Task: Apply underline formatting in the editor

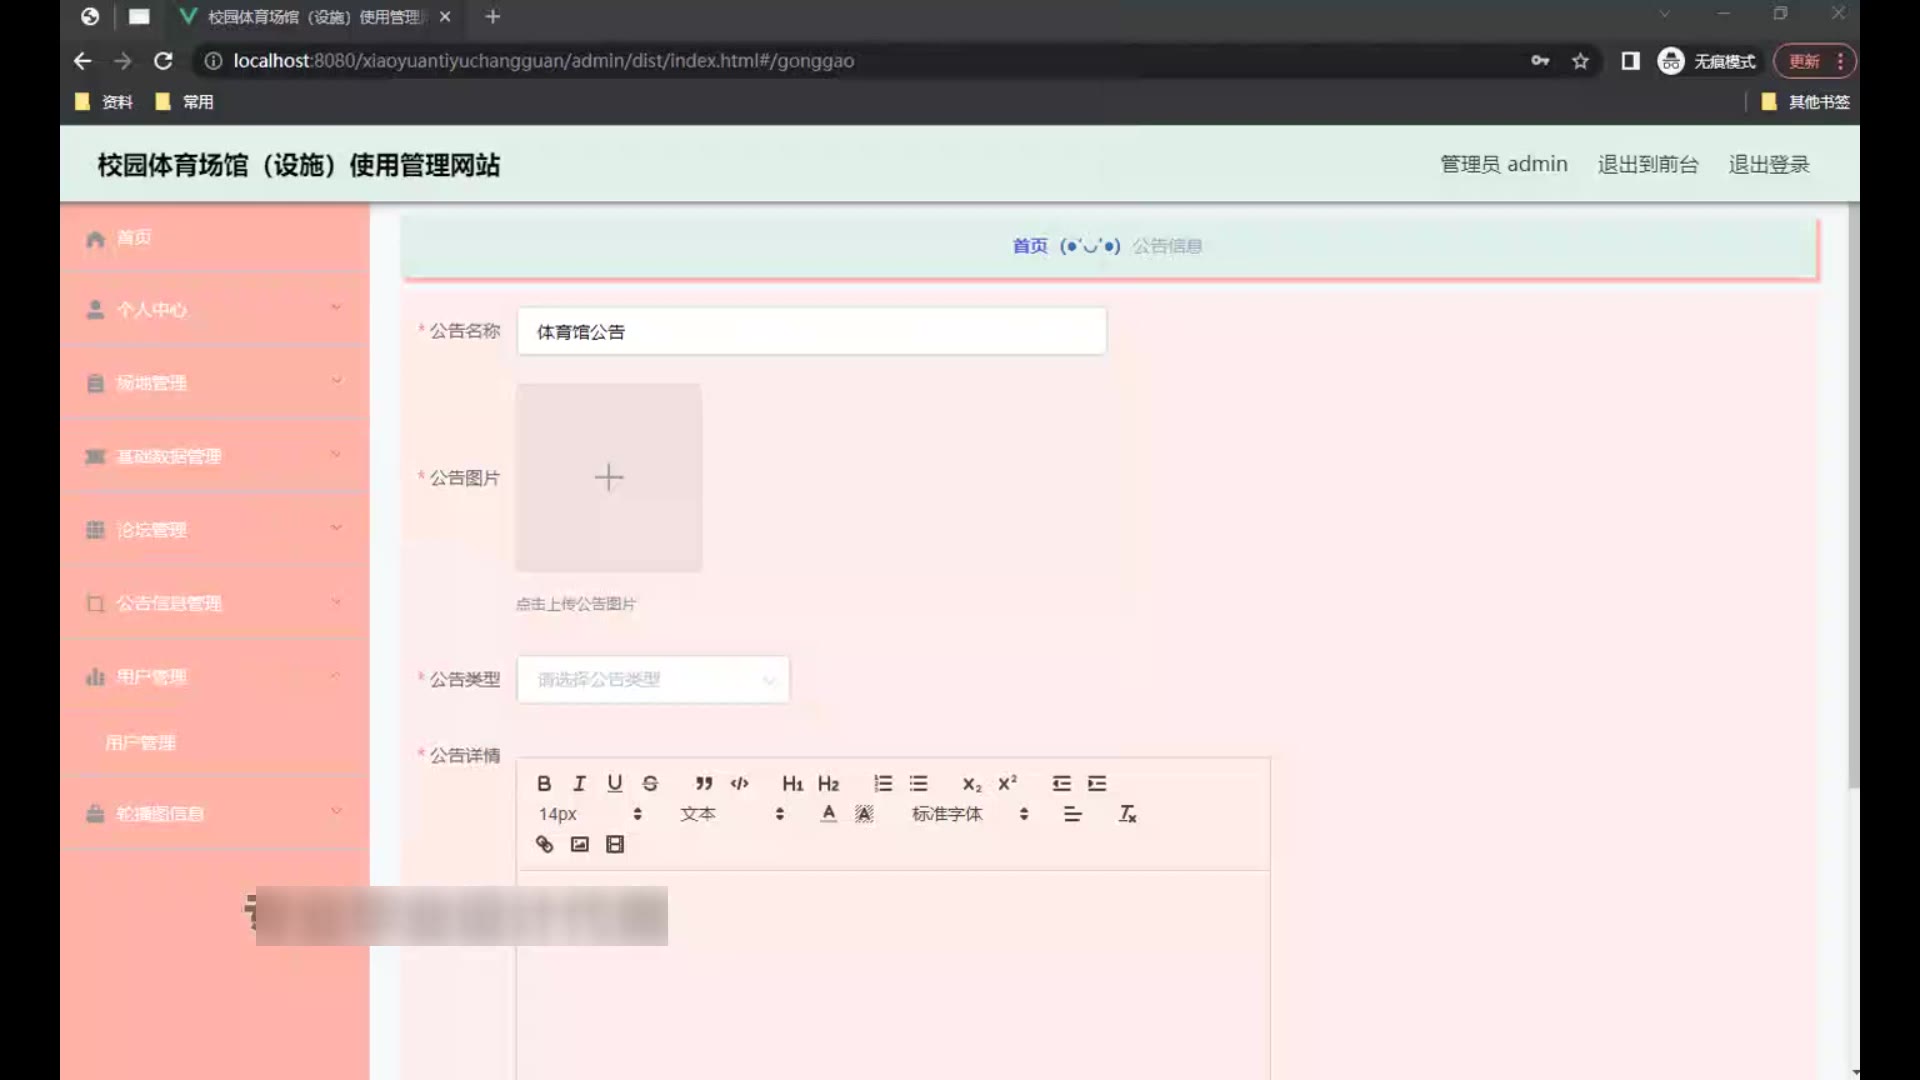Action: click(x=614, y=783)
